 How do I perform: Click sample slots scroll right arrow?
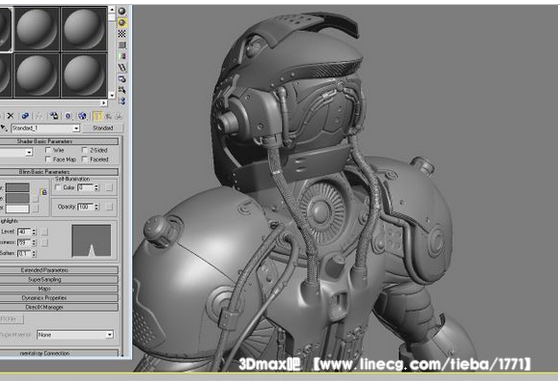point(104,103)
